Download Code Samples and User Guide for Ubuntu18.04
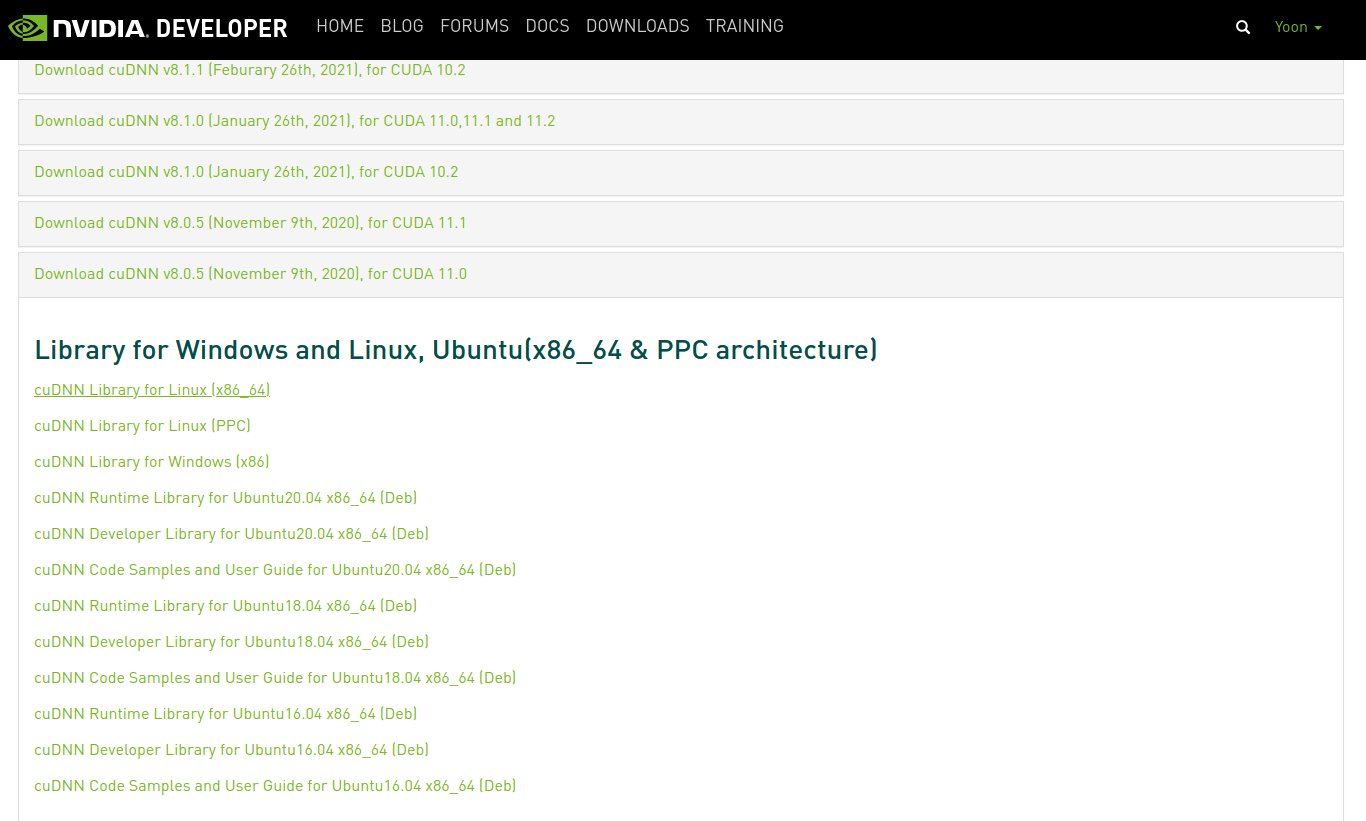1366x821 pixels. (275, 678)
